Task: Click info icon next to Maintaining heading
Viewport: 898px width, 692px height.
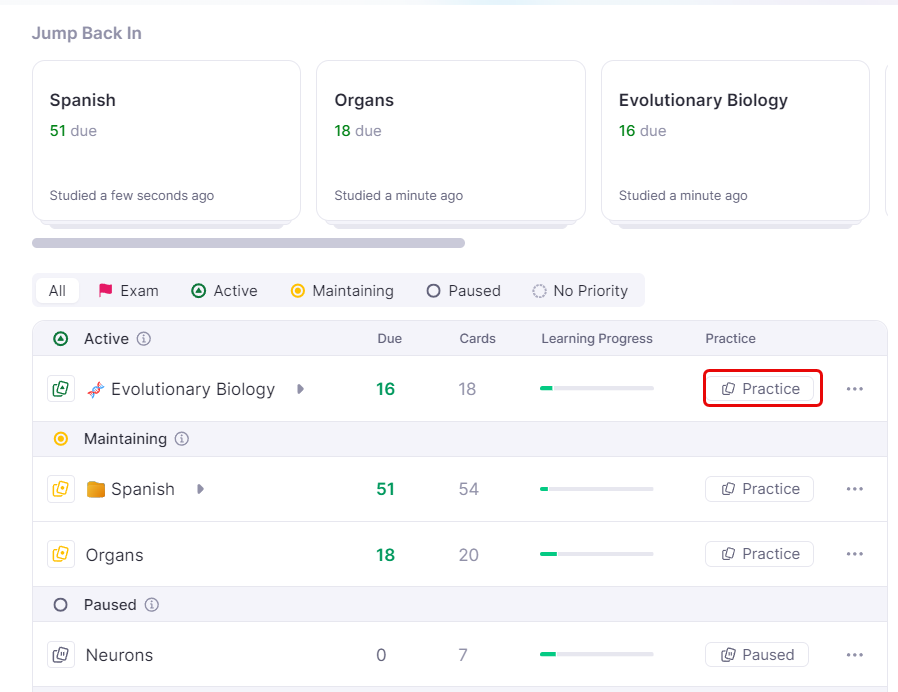Action: [182, 439]
